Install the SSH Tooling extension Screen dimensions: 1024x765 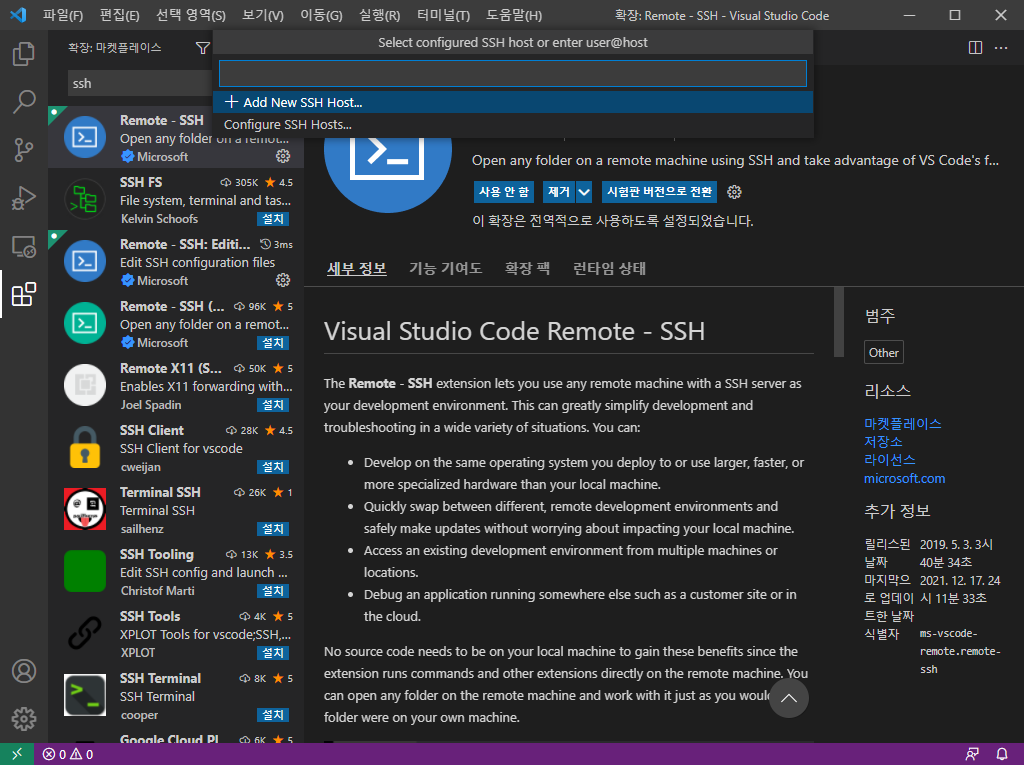pyautogui.click(x=273, y=591)
